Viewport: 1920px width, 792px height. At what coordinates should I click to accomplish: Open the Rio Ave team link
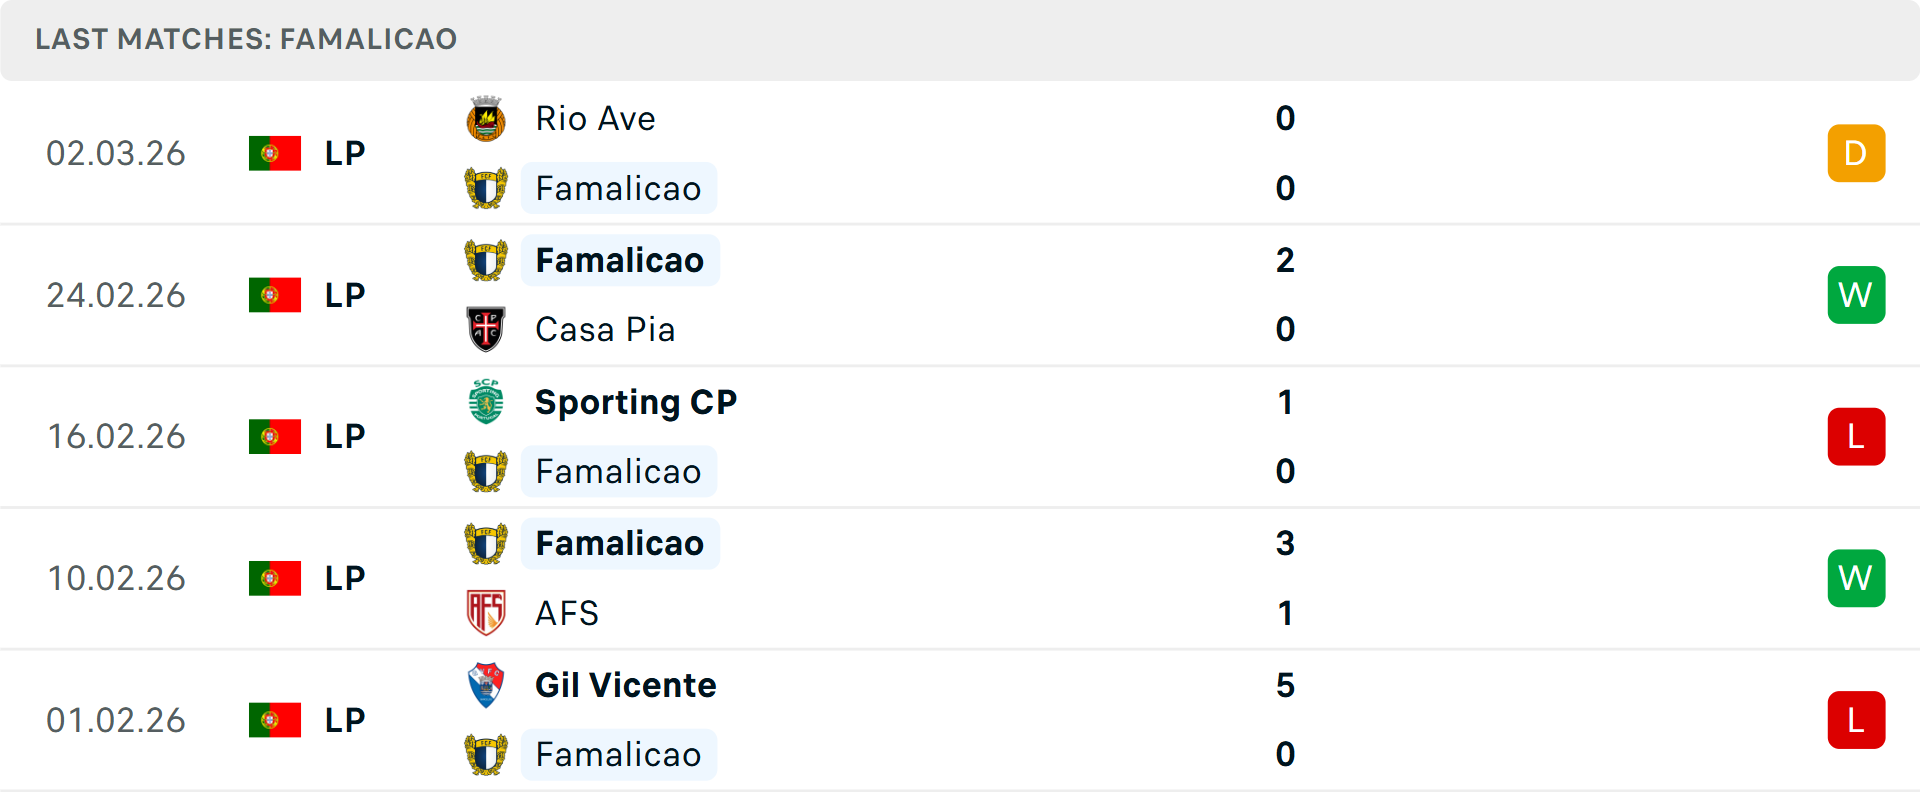tap(595, 119)
